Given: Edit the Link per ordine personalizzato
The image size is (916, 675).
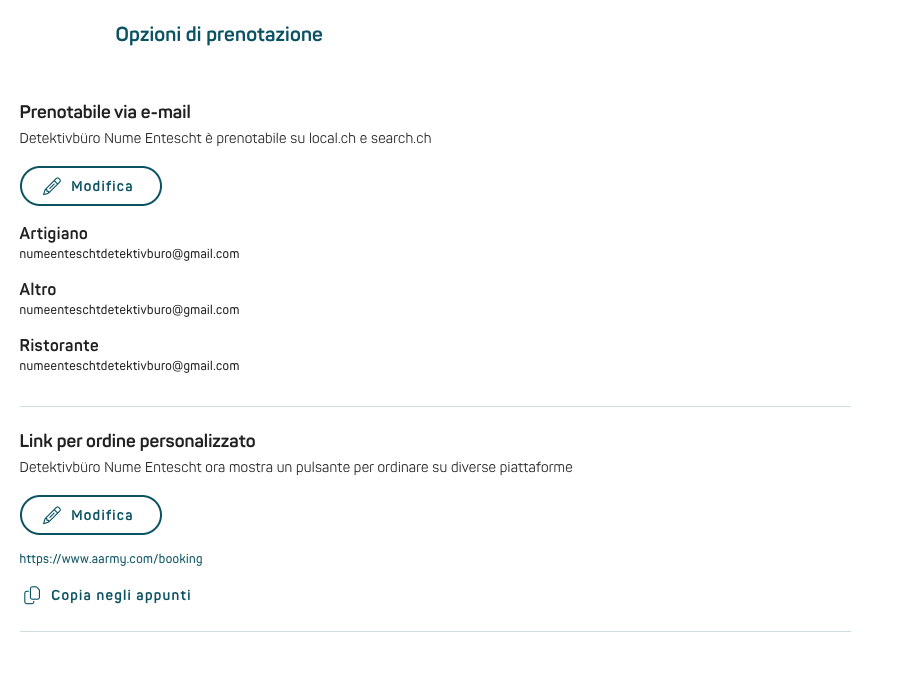Looking at the screenshot, I should pyautogui.click(x=91, y=515).
